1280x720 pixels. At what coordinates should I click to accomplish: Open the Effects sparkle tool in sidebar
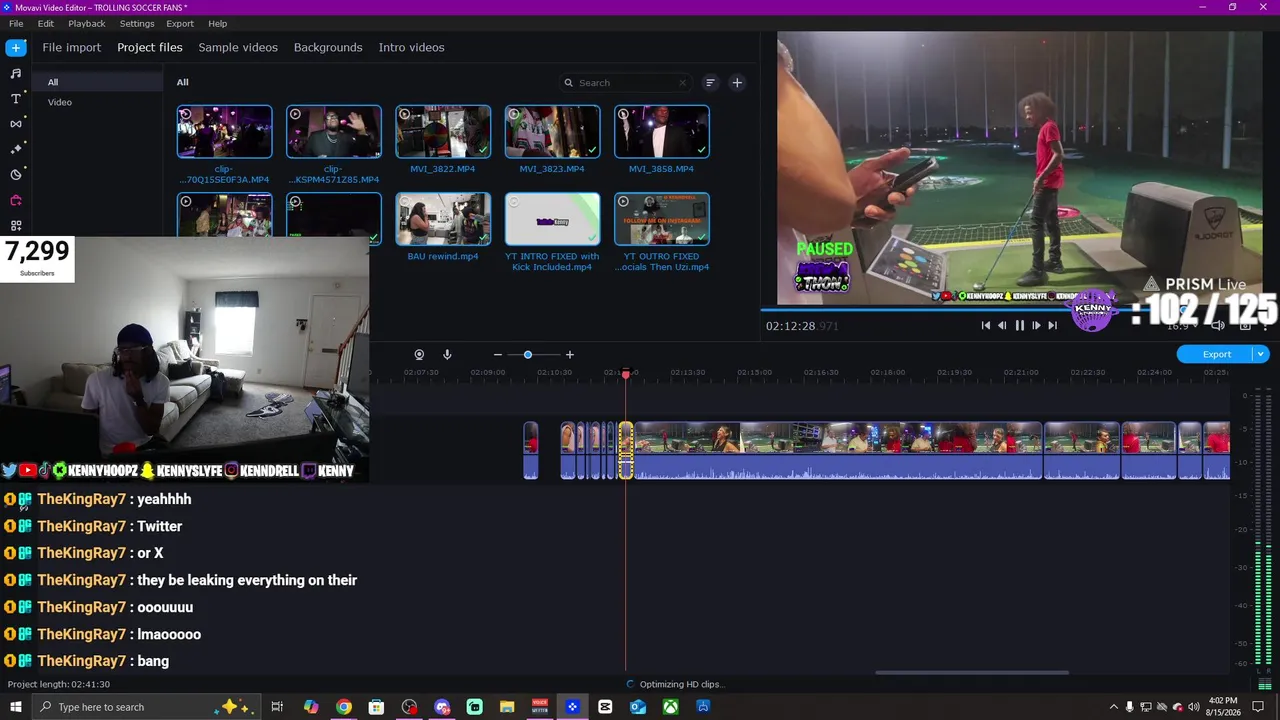[16, 149]
